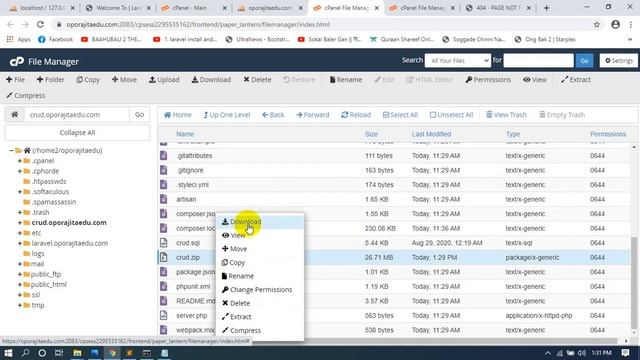Click the crud.zip file icon
This screenshot has height=360, width=640.
[164, 257]
